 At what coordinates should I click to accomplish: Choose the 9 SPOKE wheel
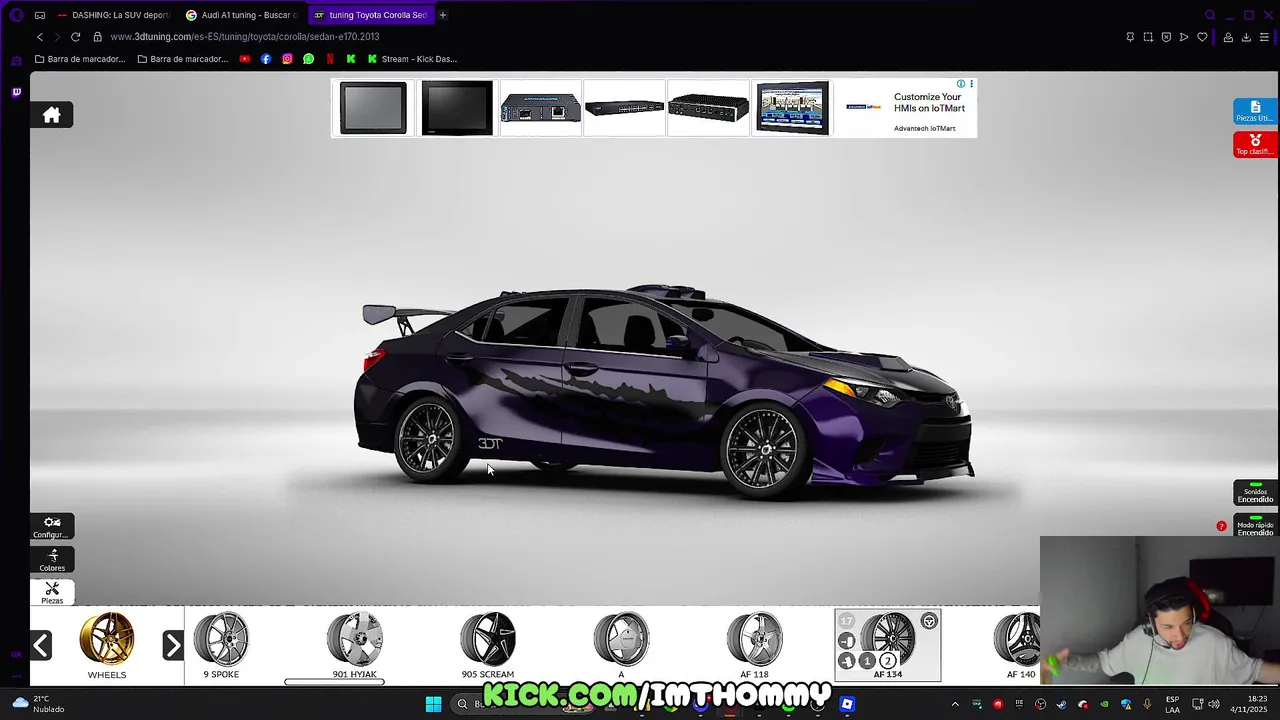pyautogui.click(x=221, y=646)
